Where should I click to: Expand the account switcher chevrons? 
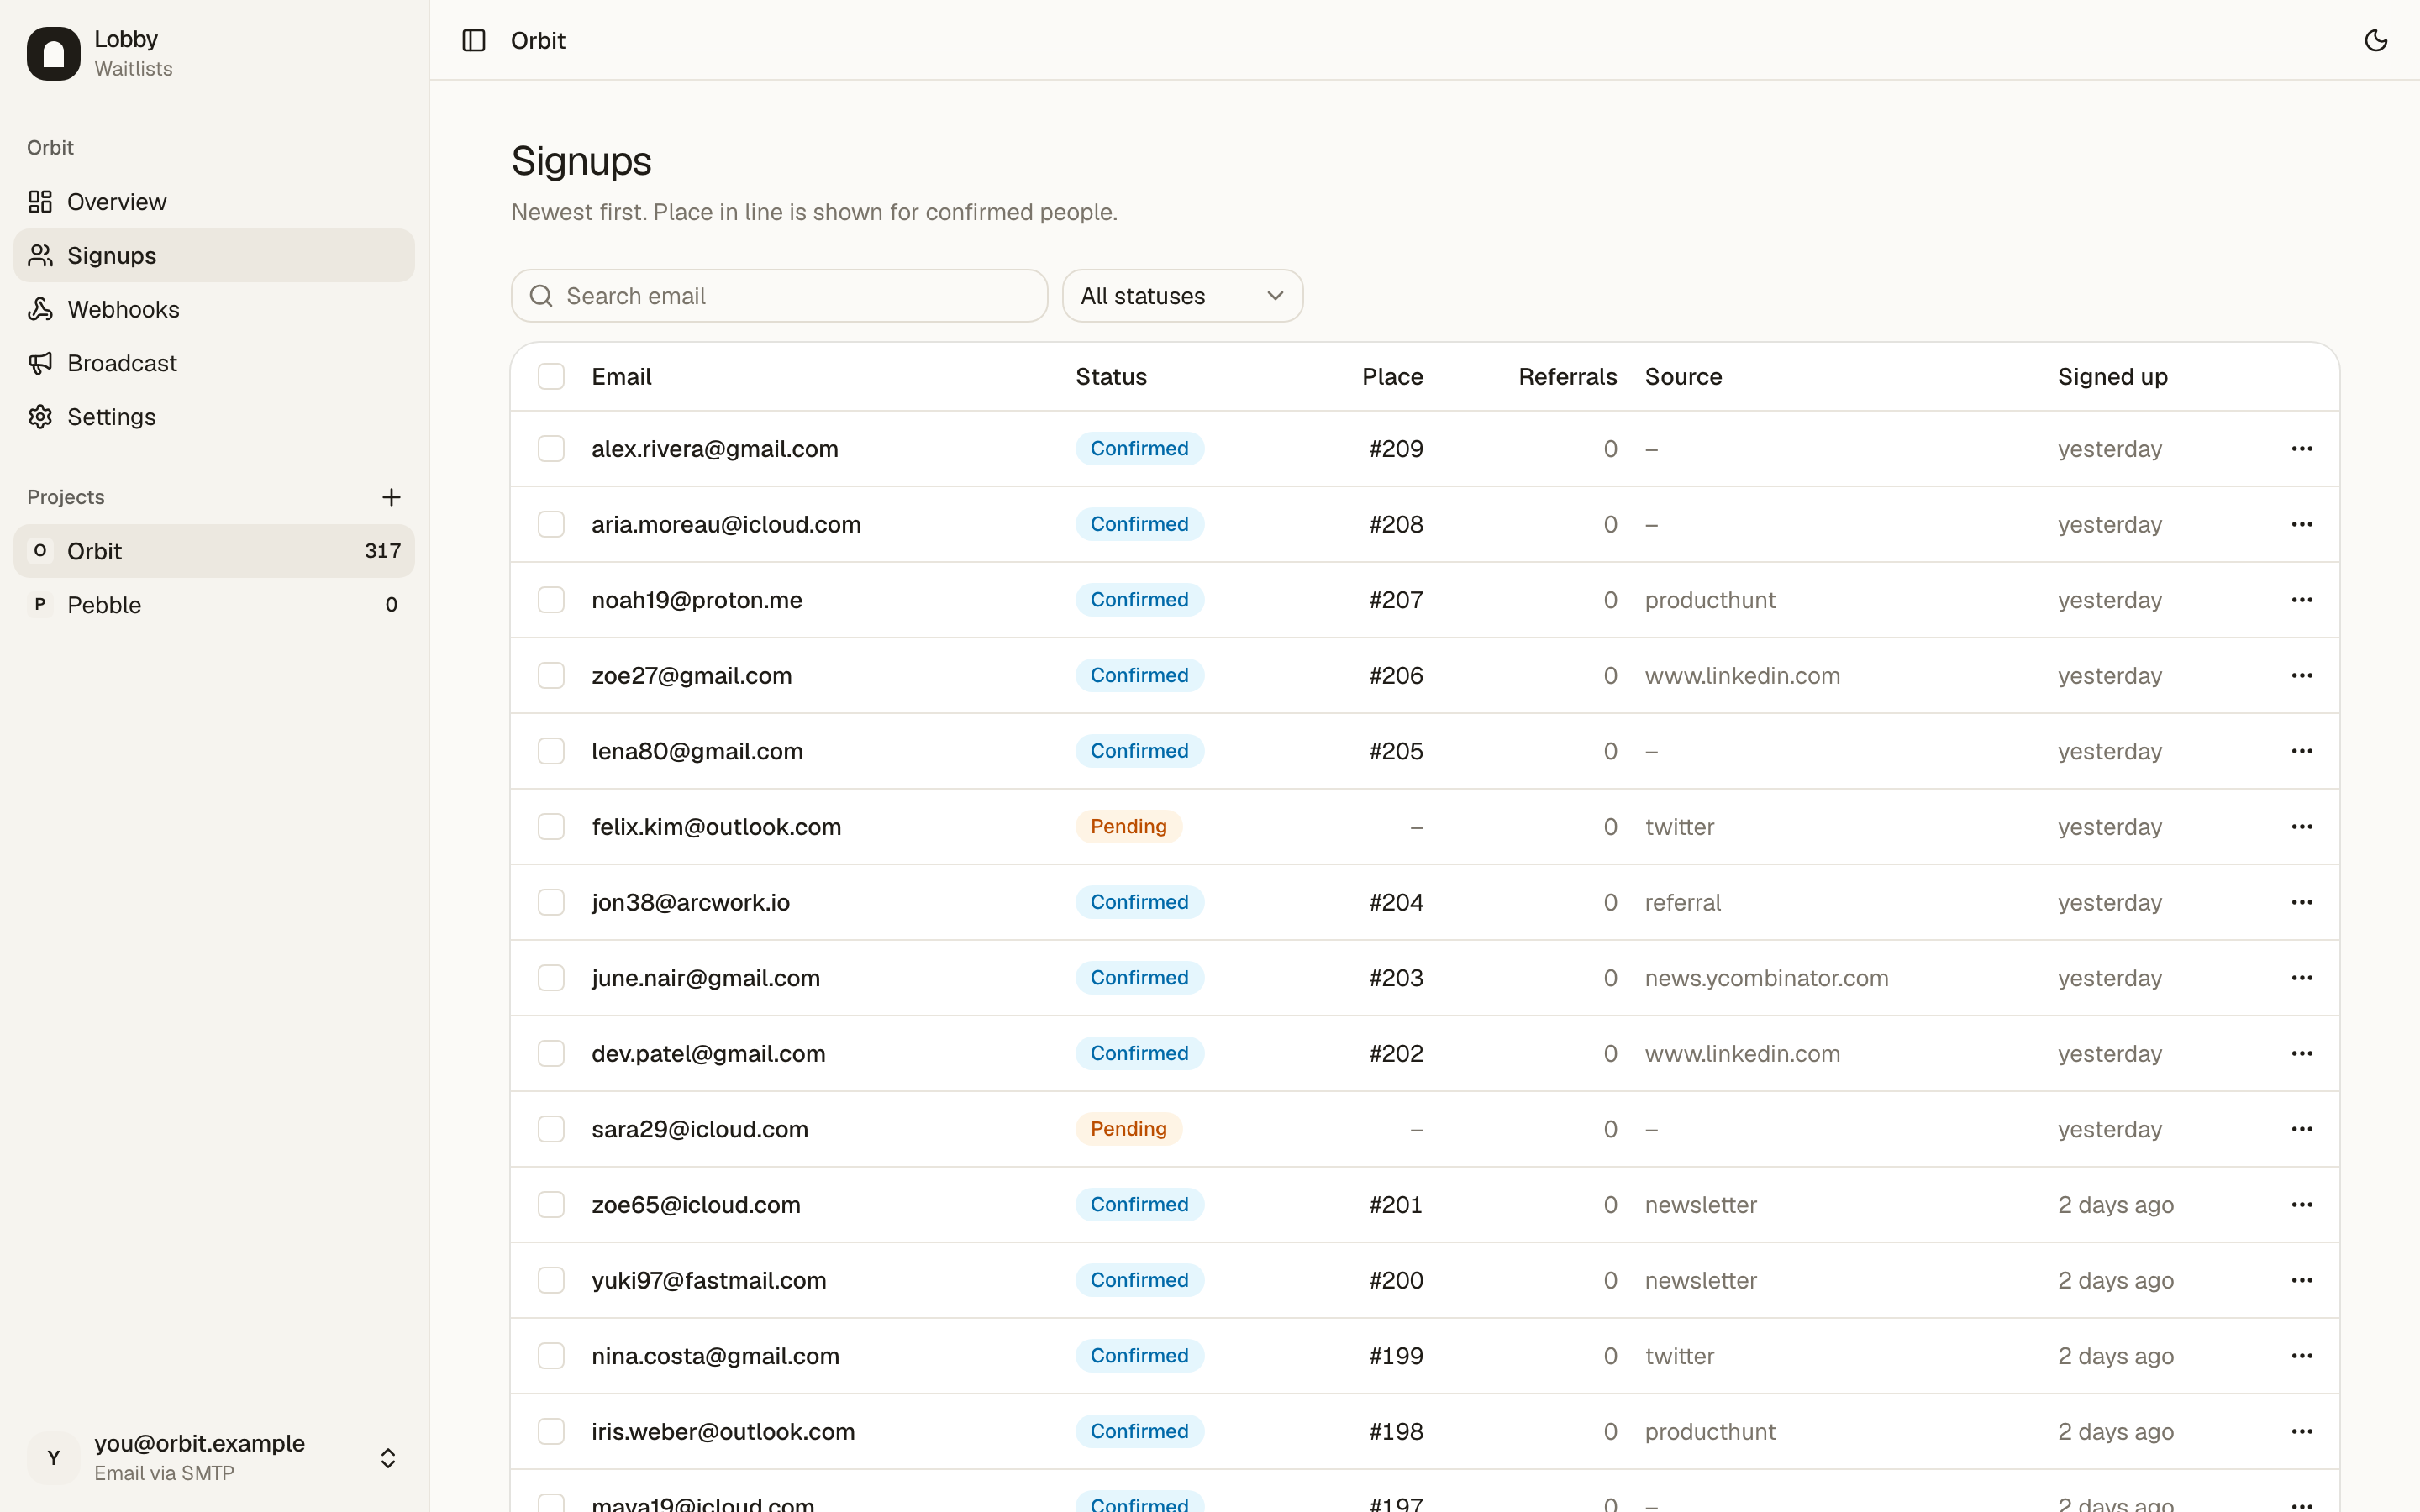tap(388, 1458)
